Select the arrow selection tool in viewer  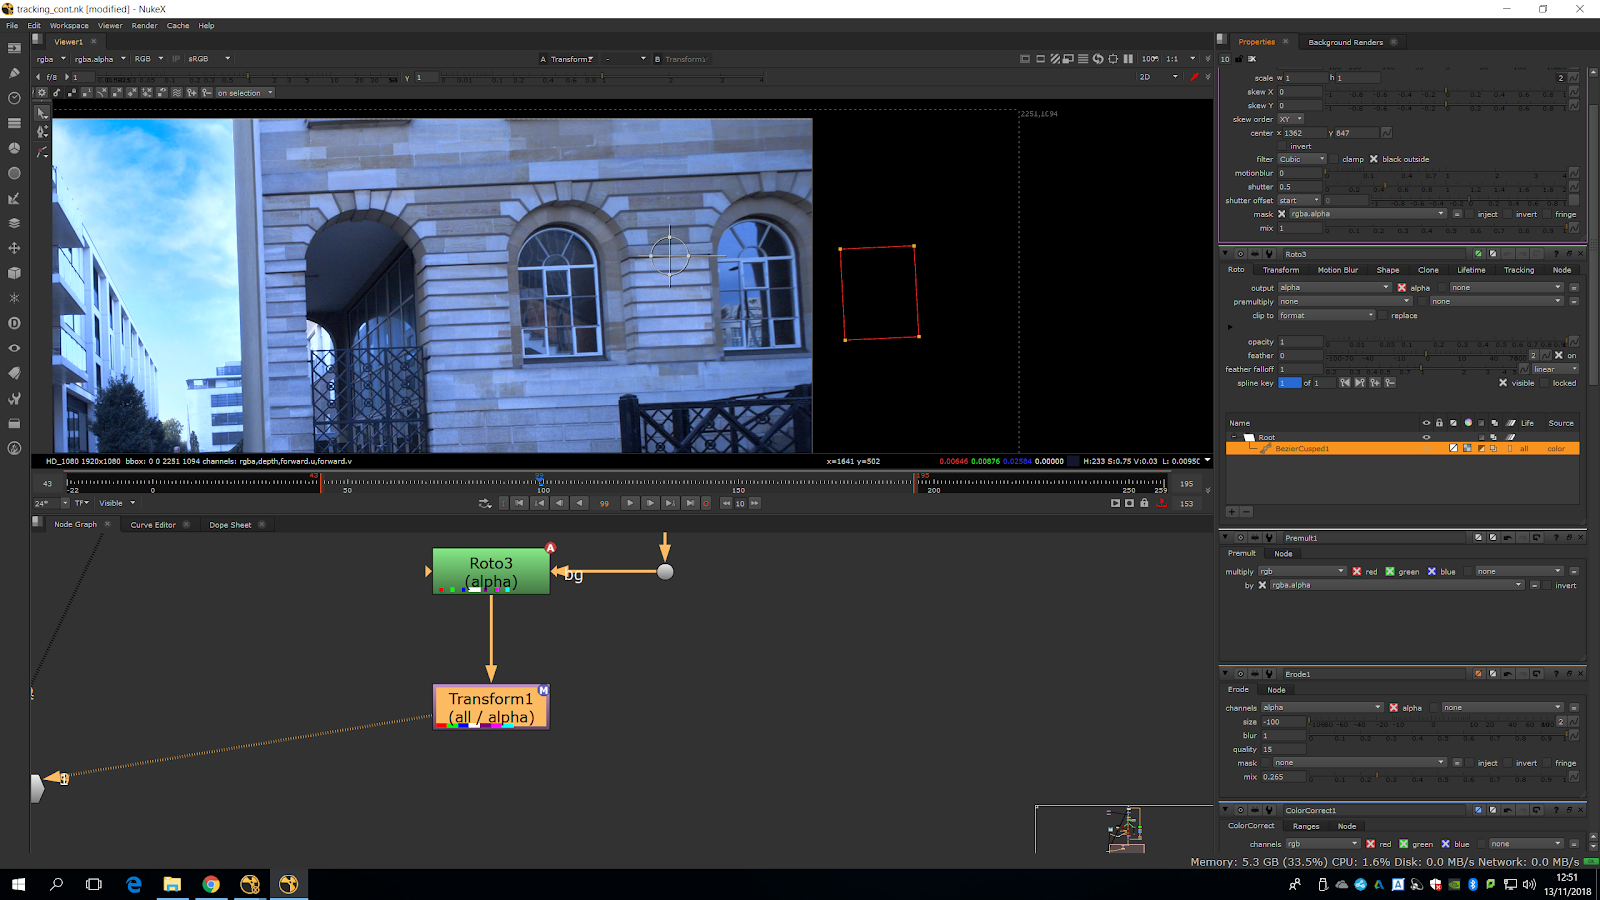[x=41, y=113]
